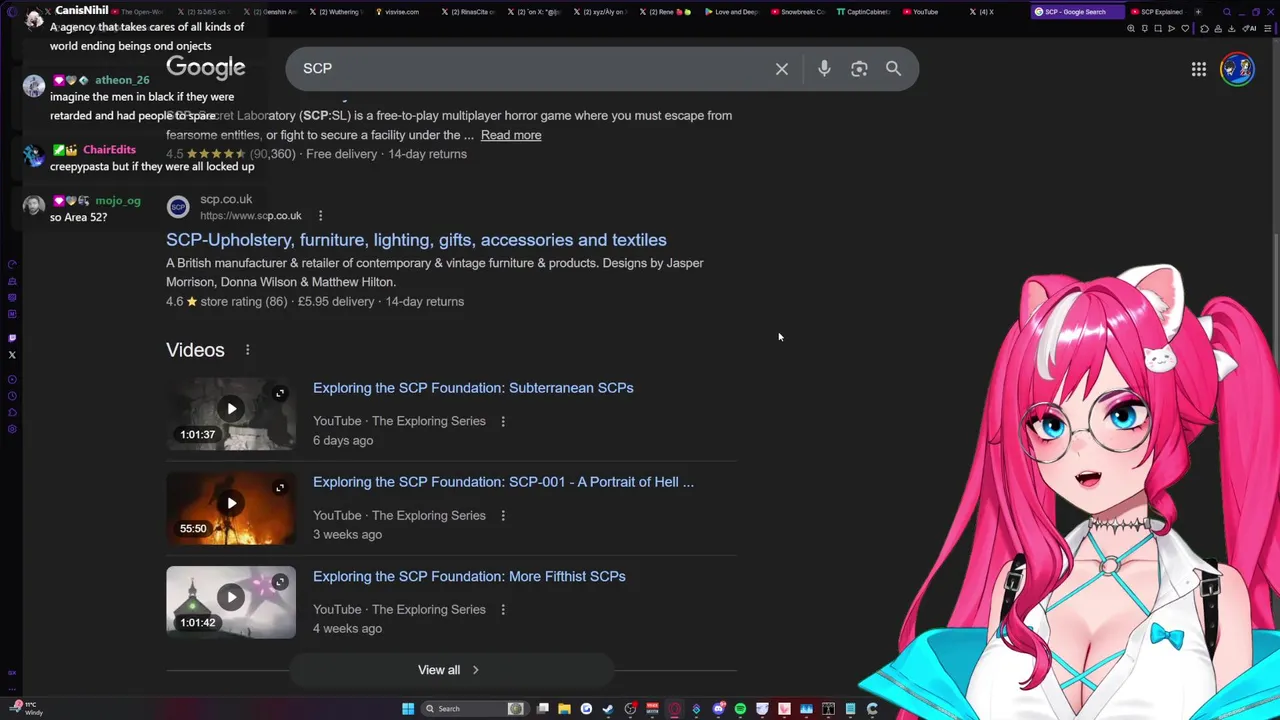Image resolution: width=1280 pixels, height=720 pixels.
Task: Open the Google apps grid
Action: 1198,69
